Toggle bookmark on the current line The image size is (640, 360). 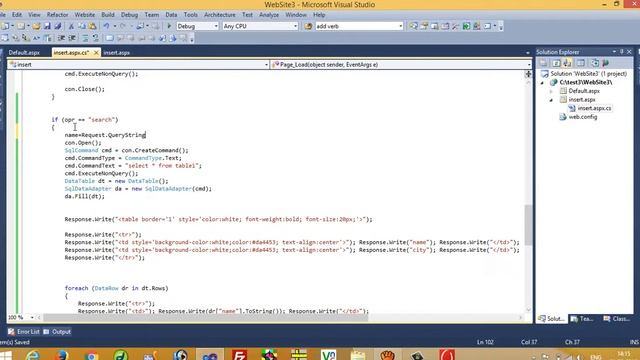click(x=109, y=38)
